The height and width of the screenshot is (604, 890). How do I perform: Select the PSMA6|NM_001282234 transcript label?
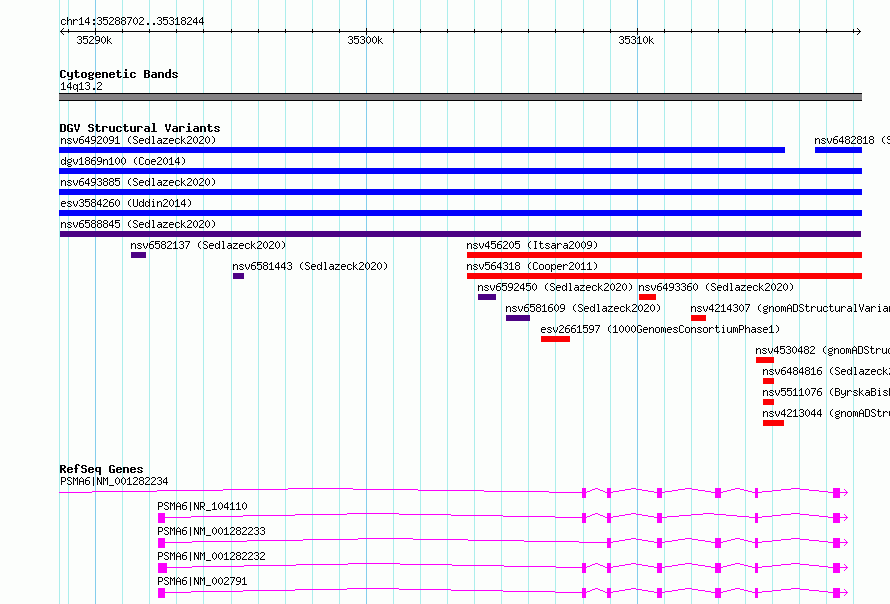(x=114, y=481)
